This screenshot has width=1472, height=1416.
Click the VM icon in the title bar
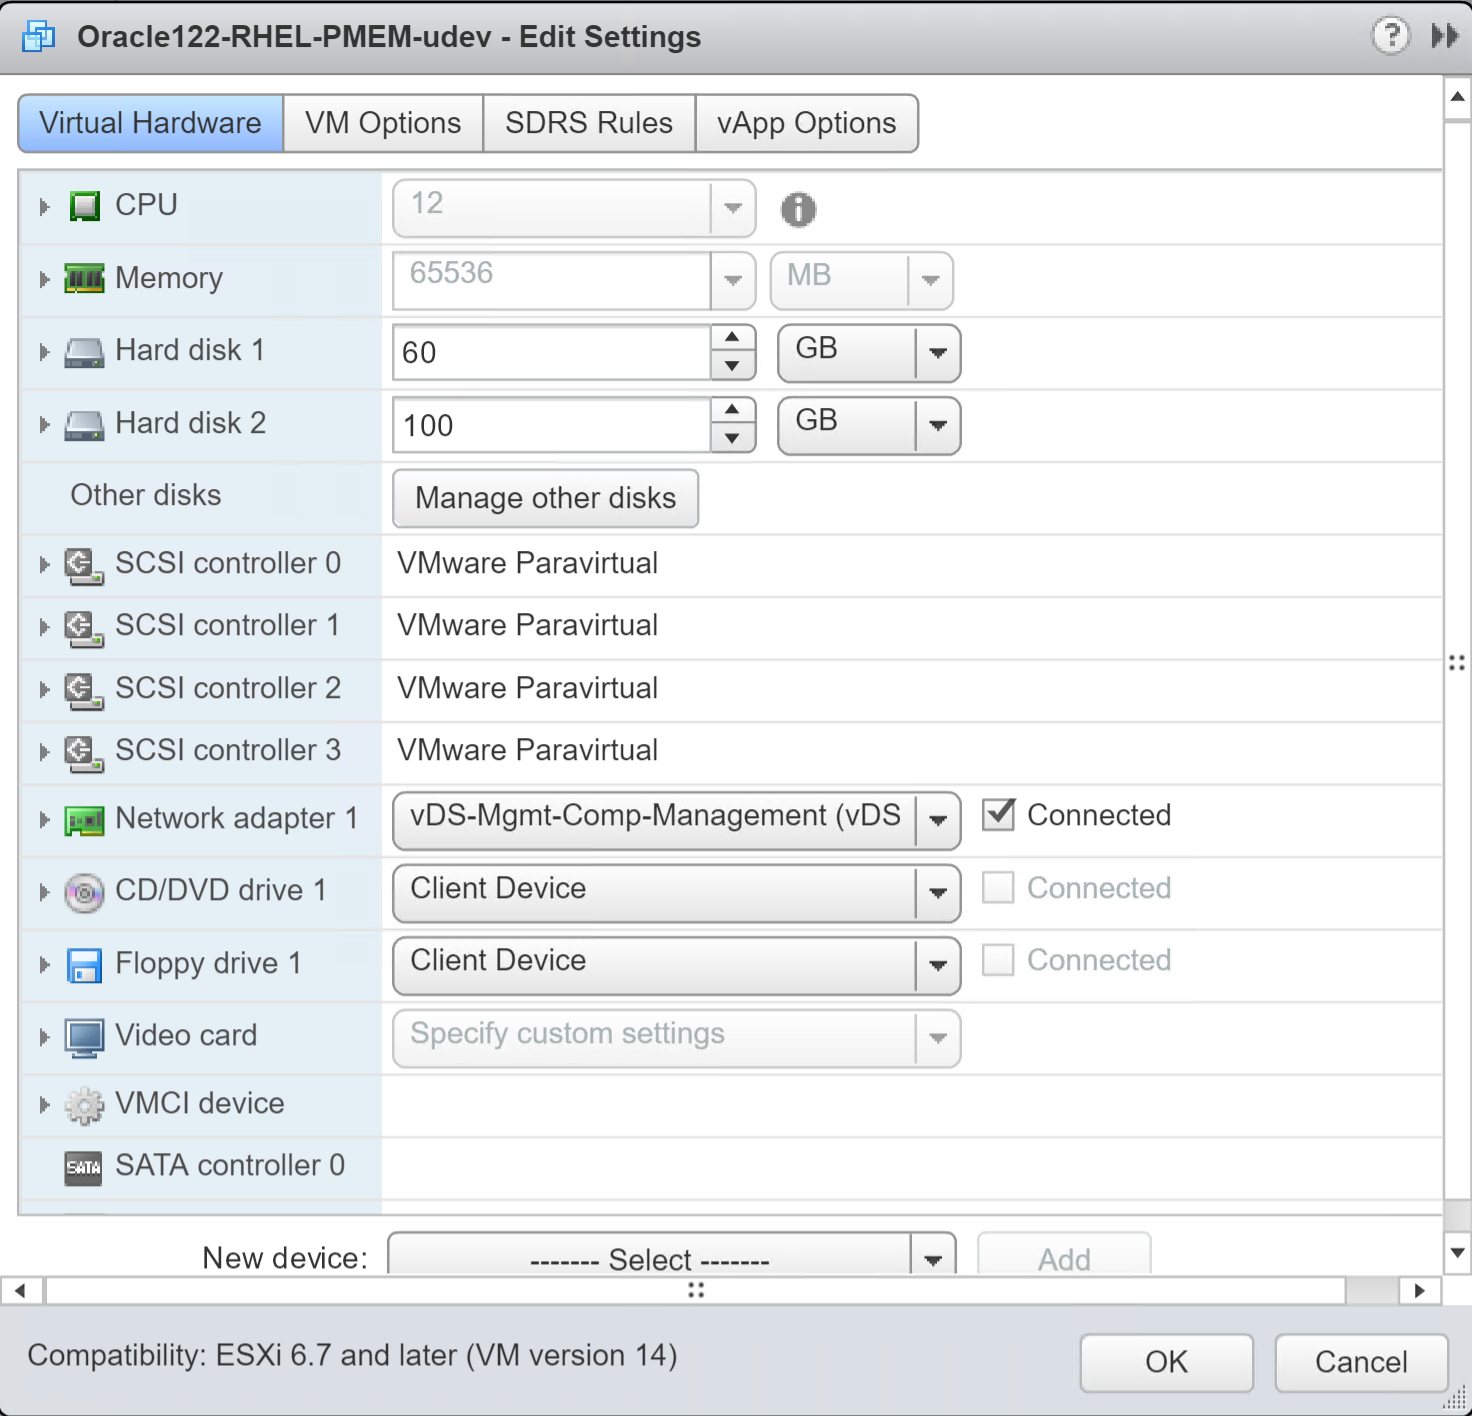pos(39,37)
